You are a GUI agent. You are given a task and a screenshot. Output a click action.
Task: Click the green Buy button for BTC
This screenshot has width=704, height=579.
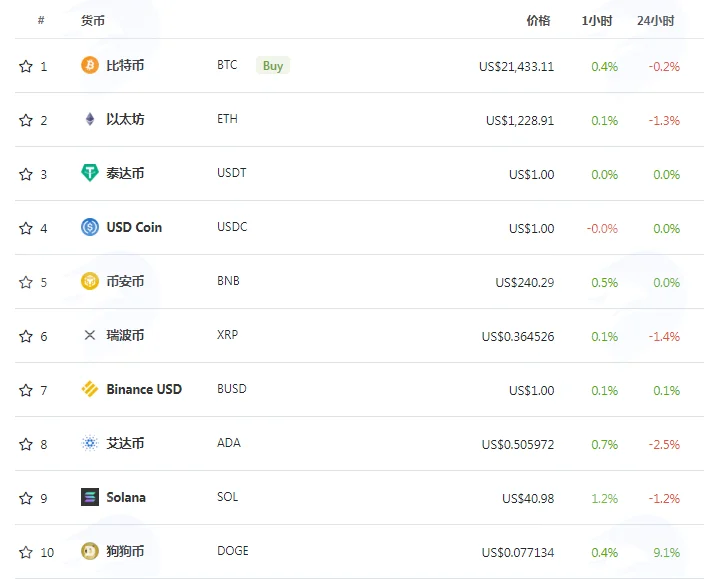pos(273,66)
